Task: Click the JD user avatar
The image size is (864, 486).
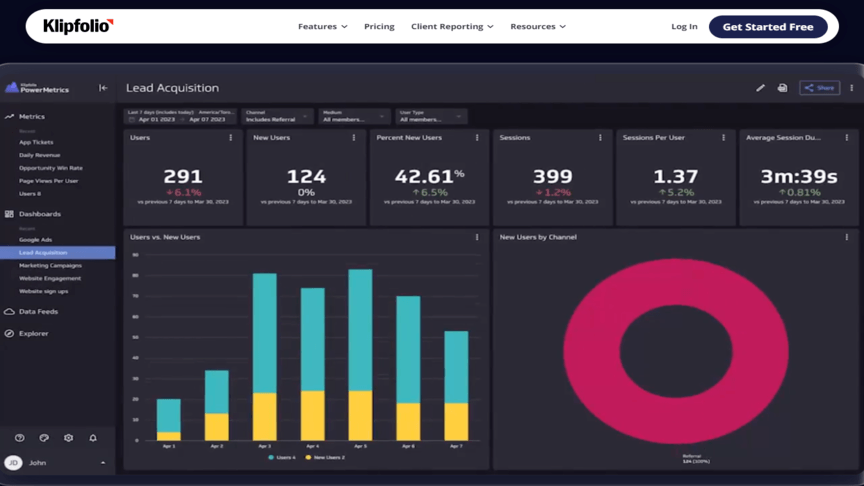Action: (13, 463)
